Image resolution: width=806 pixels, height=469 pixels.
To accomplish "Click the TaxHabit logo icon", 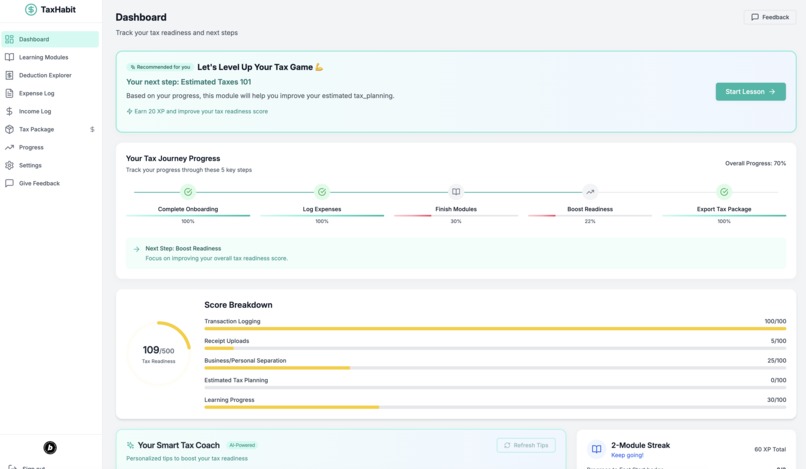I will [x=31, y=9].
